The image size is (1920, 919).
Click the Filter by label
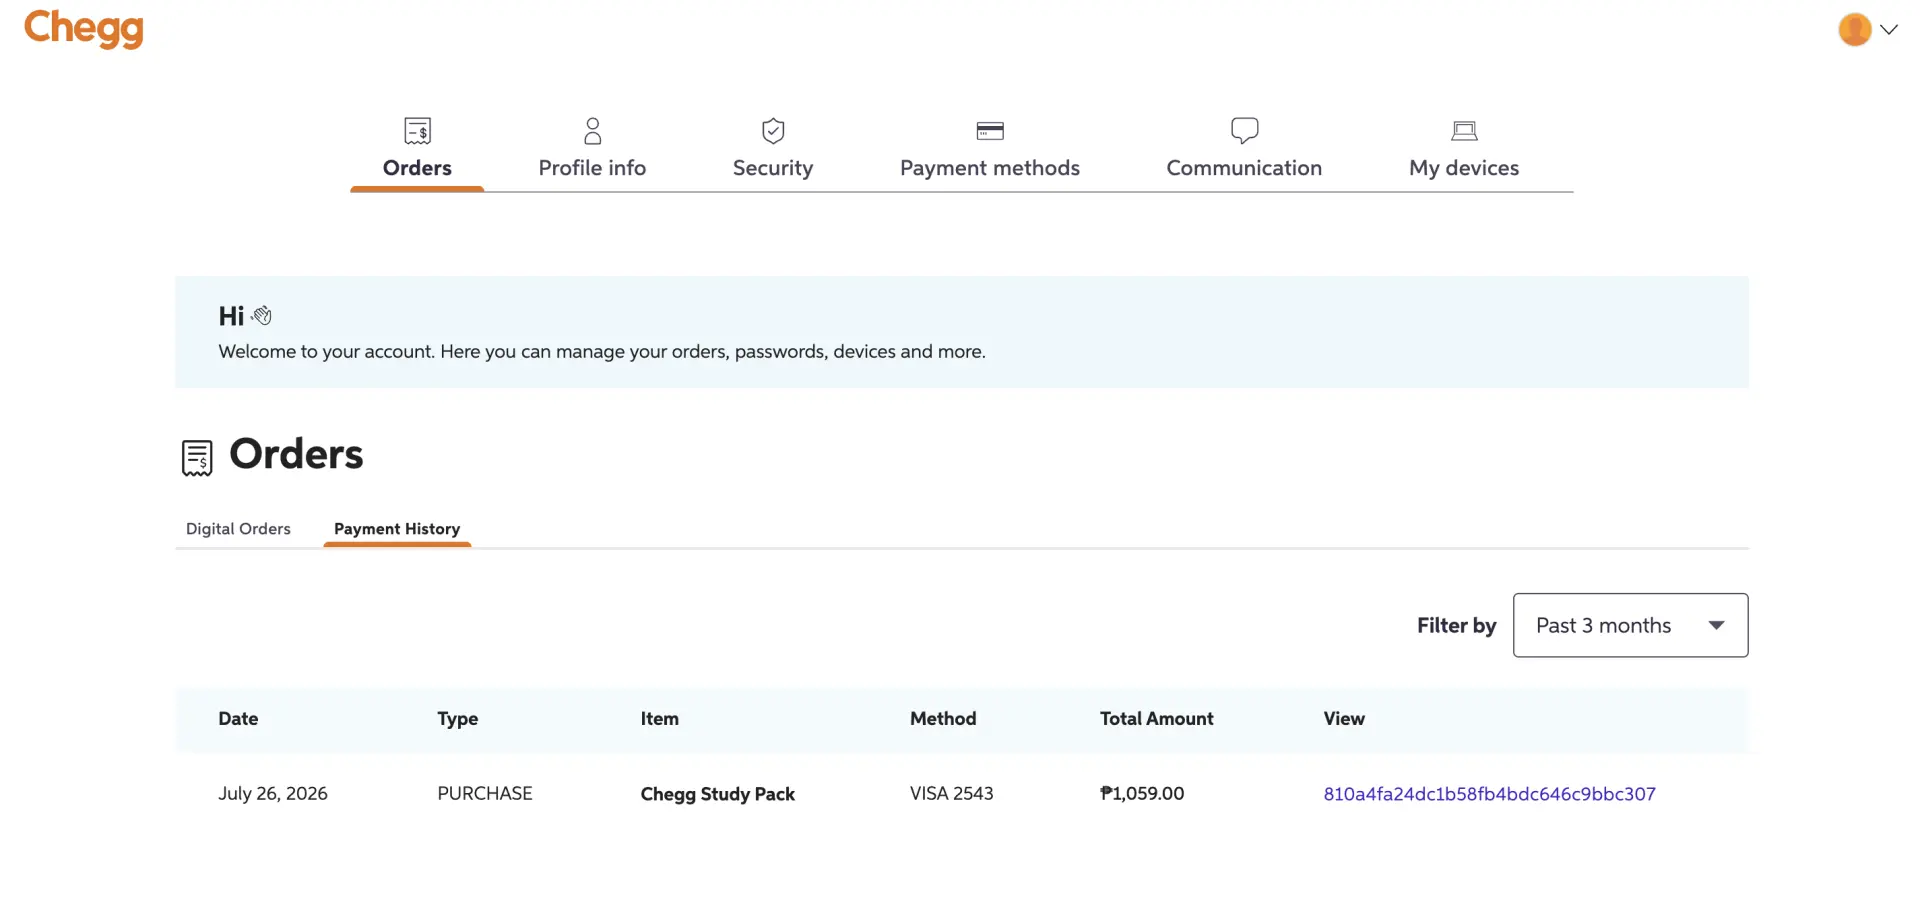point(1457,626)
